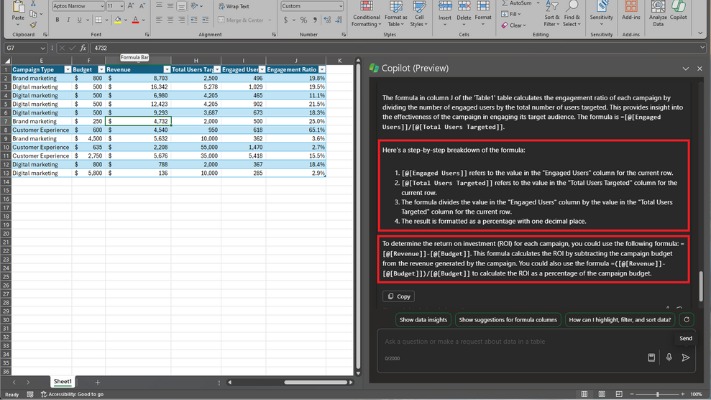
Task: Toggle underline formatting
Action: (79, 20)
